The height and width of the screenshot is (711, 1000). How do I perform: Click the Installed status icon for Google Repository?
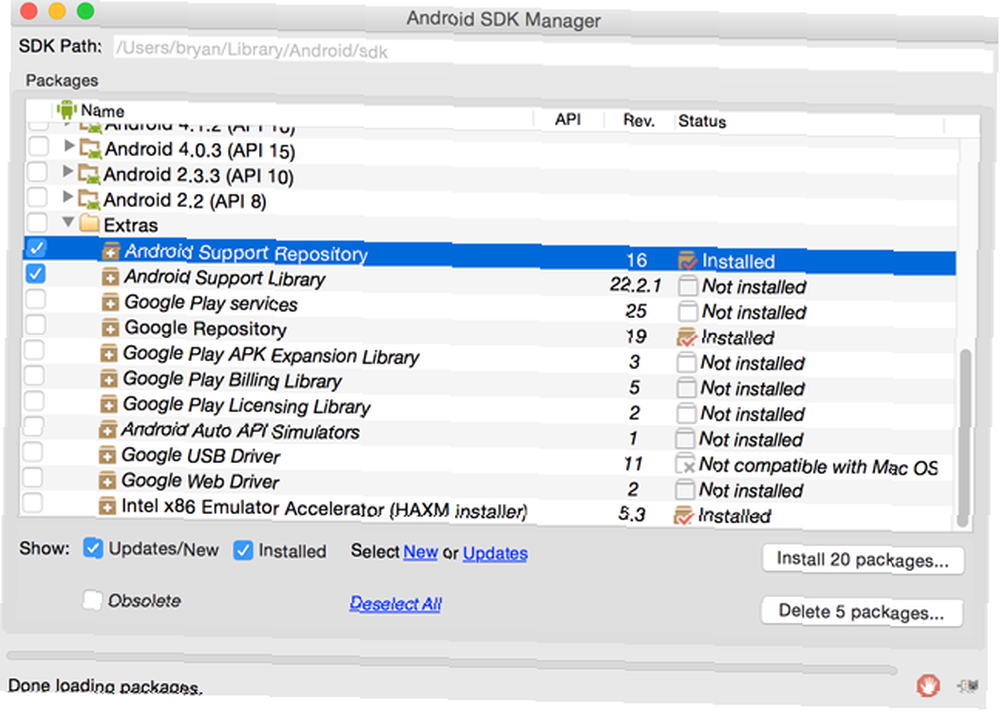coord(686,337)
